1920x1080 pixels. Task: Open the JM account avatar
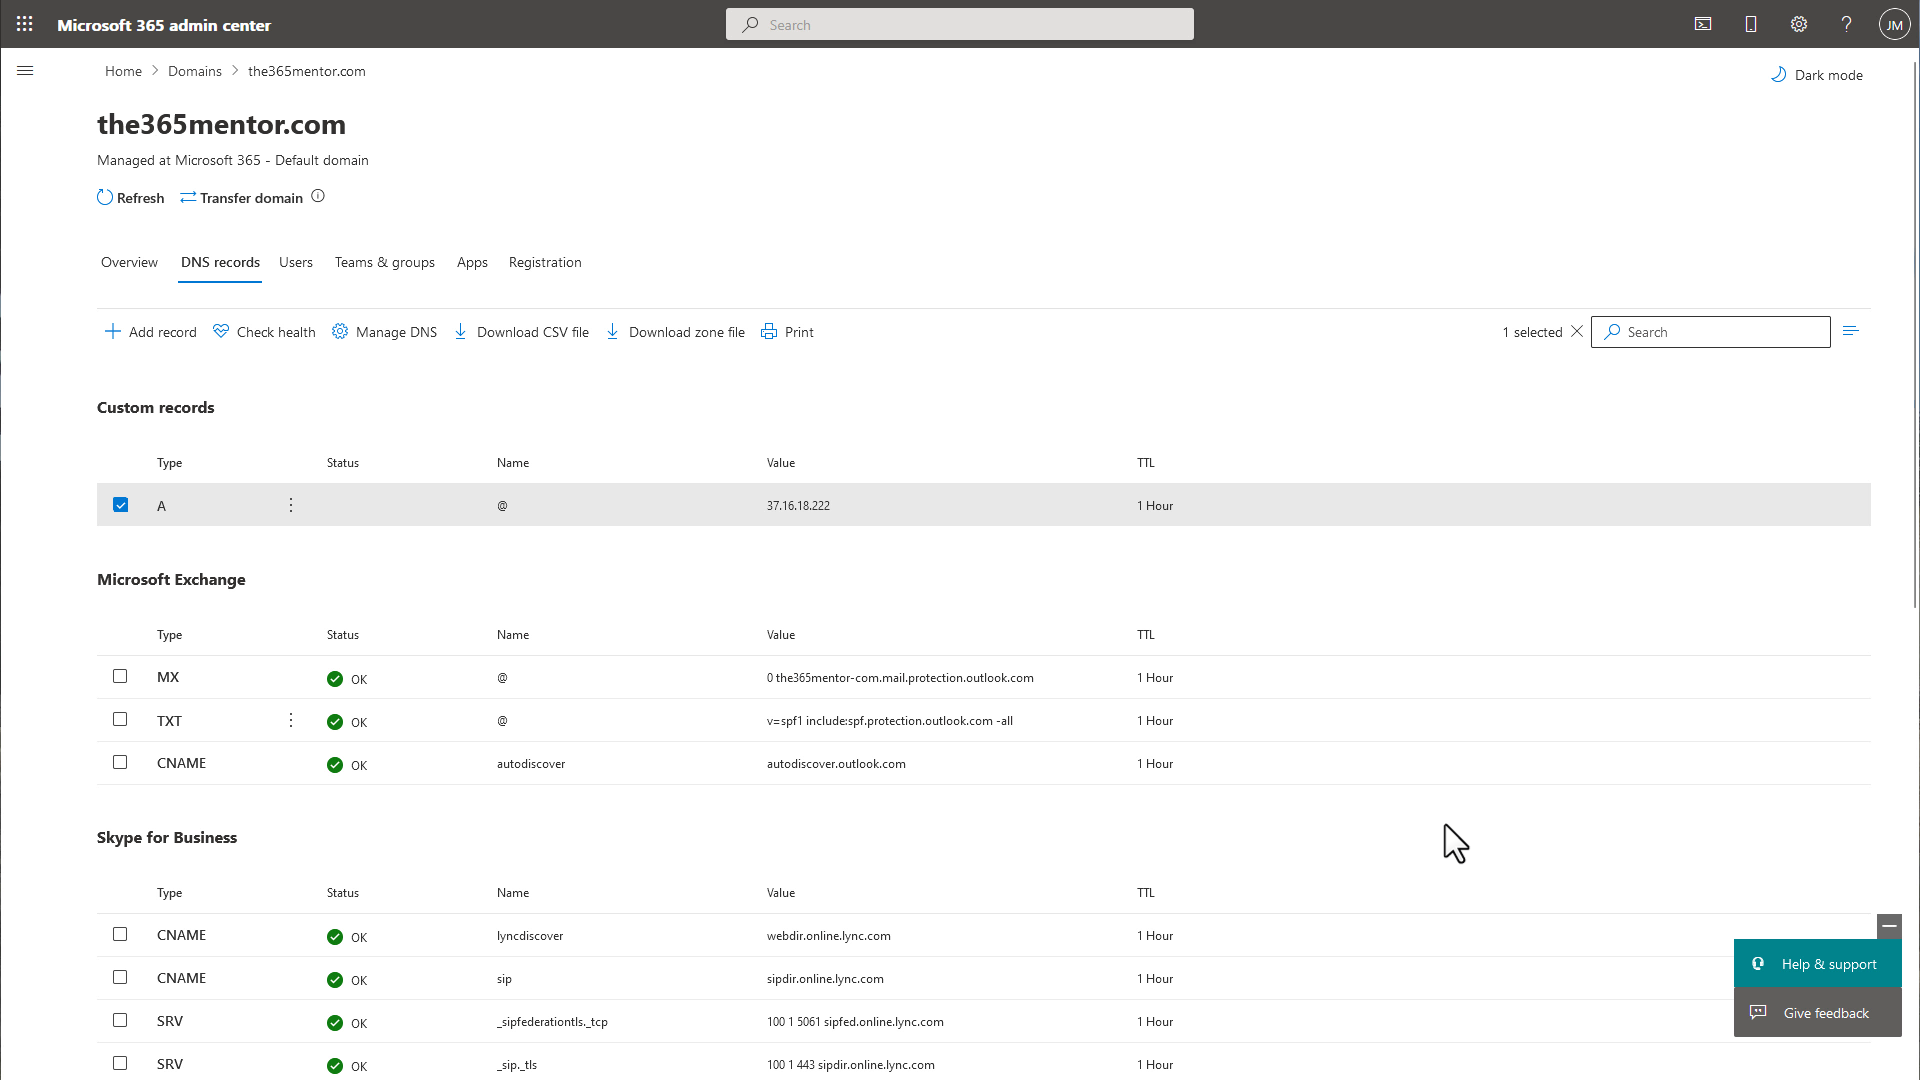click(x=1894, y=25)
